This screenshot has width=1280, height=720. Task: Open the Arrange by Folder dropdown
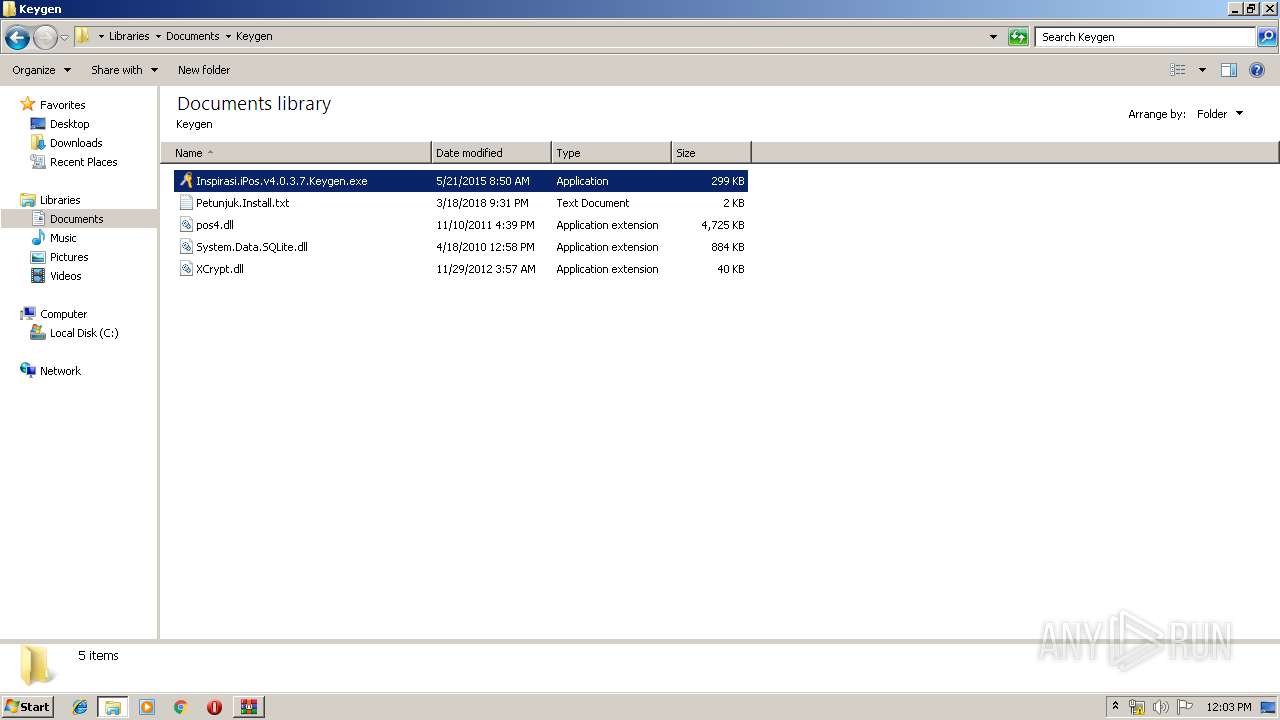[1220, 114]
